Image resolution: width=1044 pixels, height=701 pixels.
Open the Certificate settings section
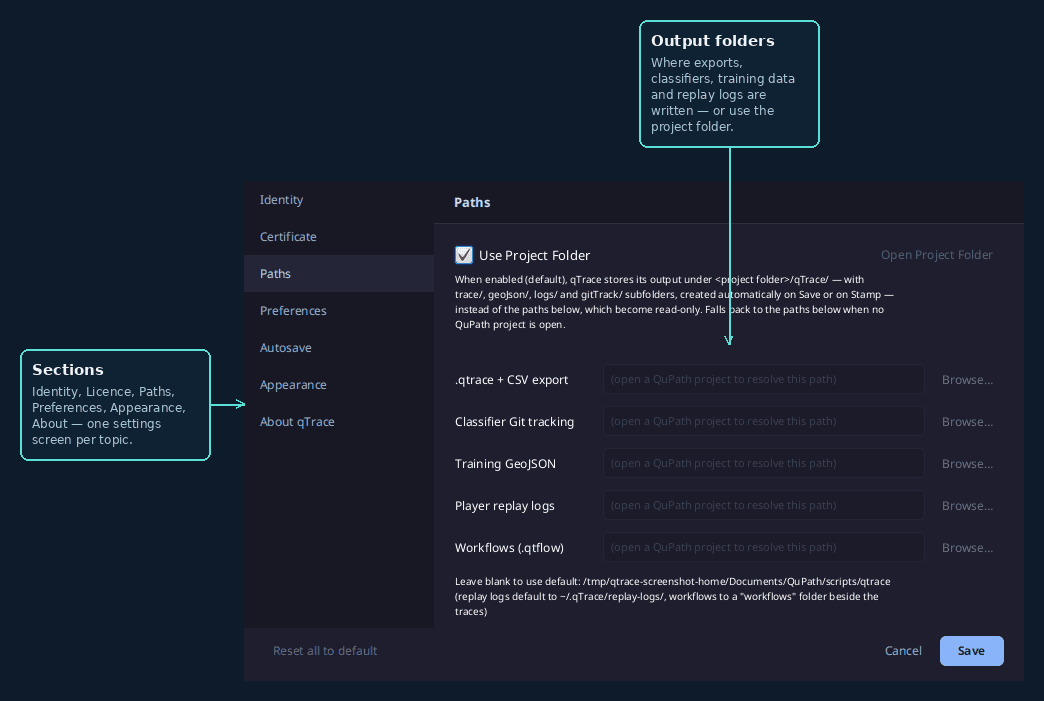click(339, 236)
